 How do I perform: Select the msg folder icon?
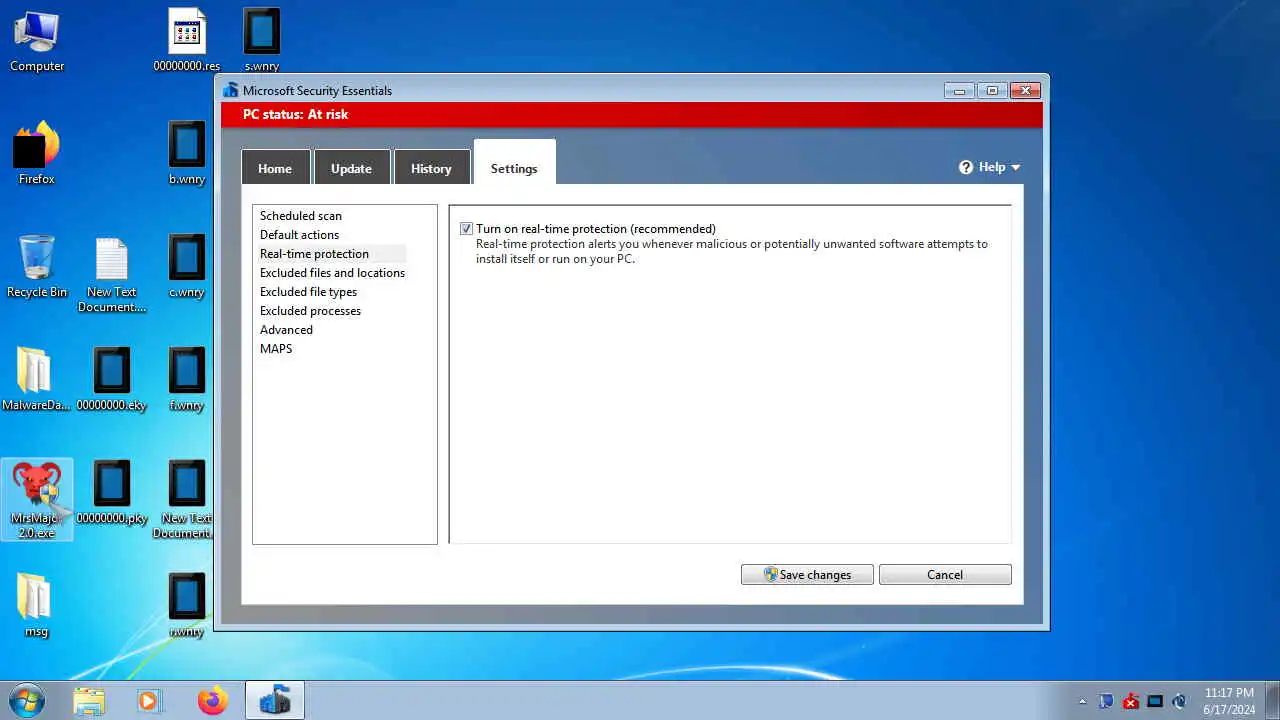coord(36,606)
